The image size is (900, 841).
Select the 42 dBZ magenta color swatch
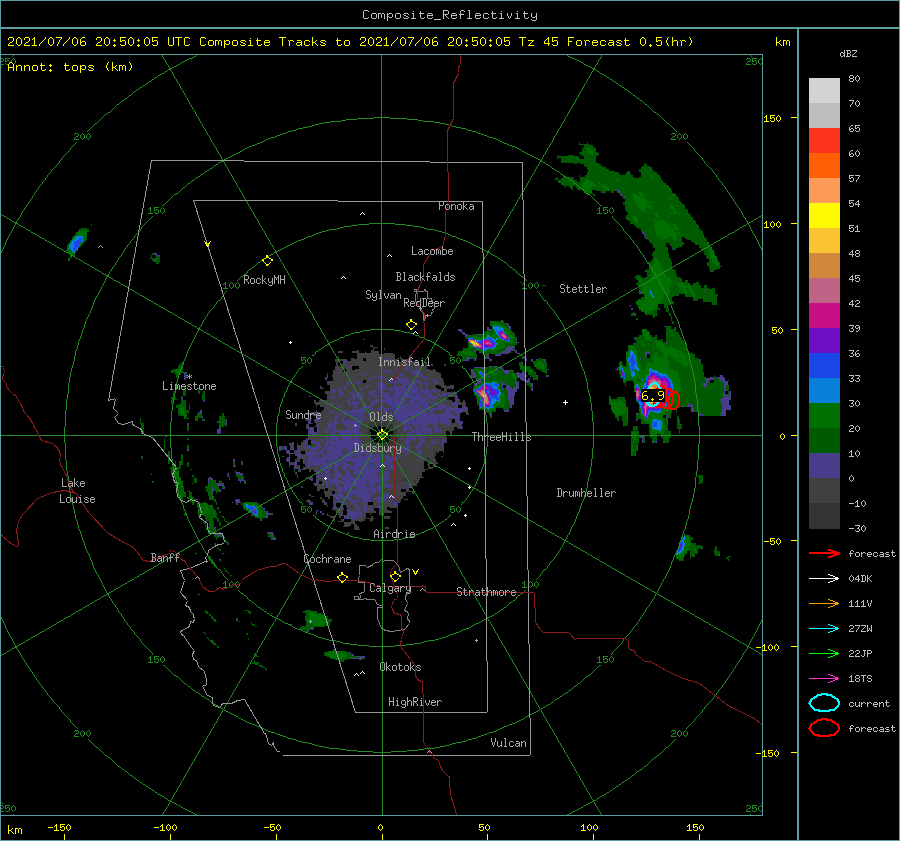pyautogui.click(x=824, y=315)
